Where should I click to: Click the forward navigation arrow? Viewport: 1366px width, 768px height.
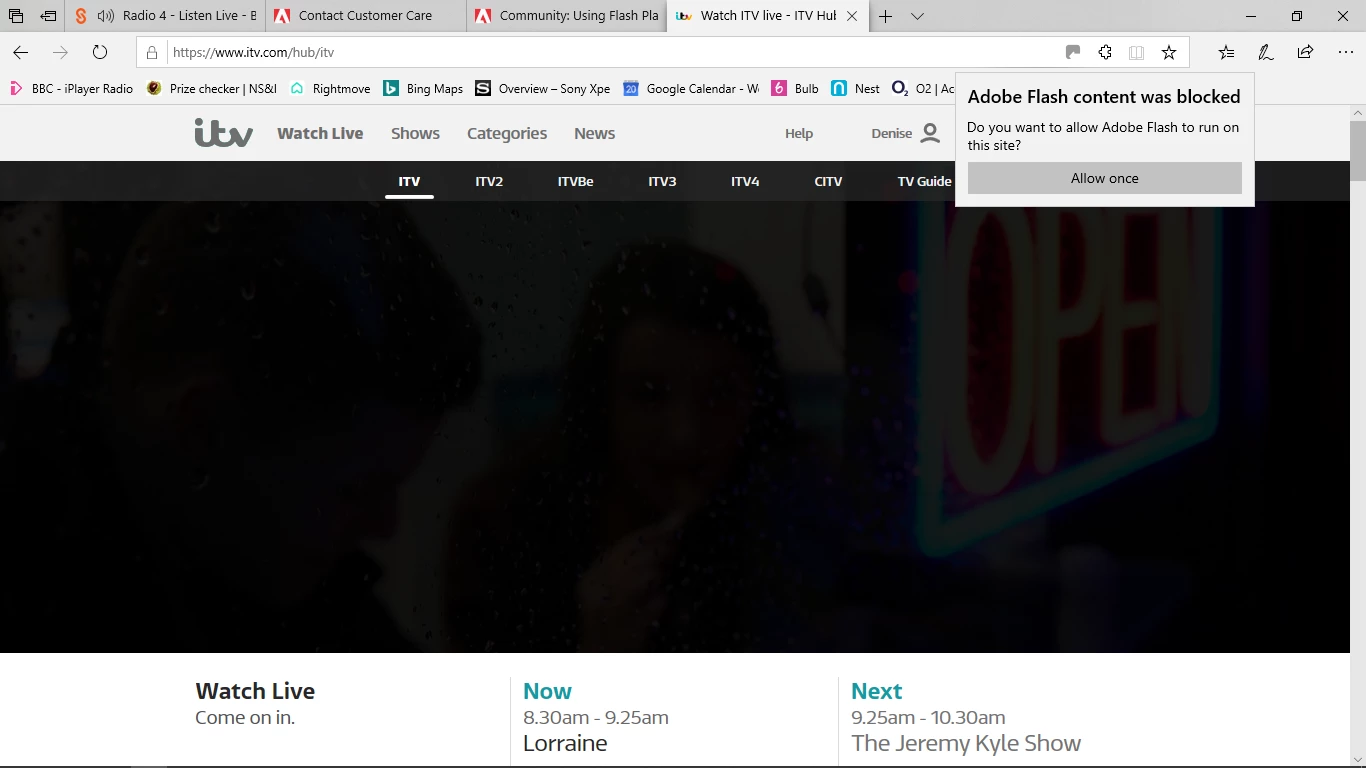pyautogui.click(x=60, y=52)
